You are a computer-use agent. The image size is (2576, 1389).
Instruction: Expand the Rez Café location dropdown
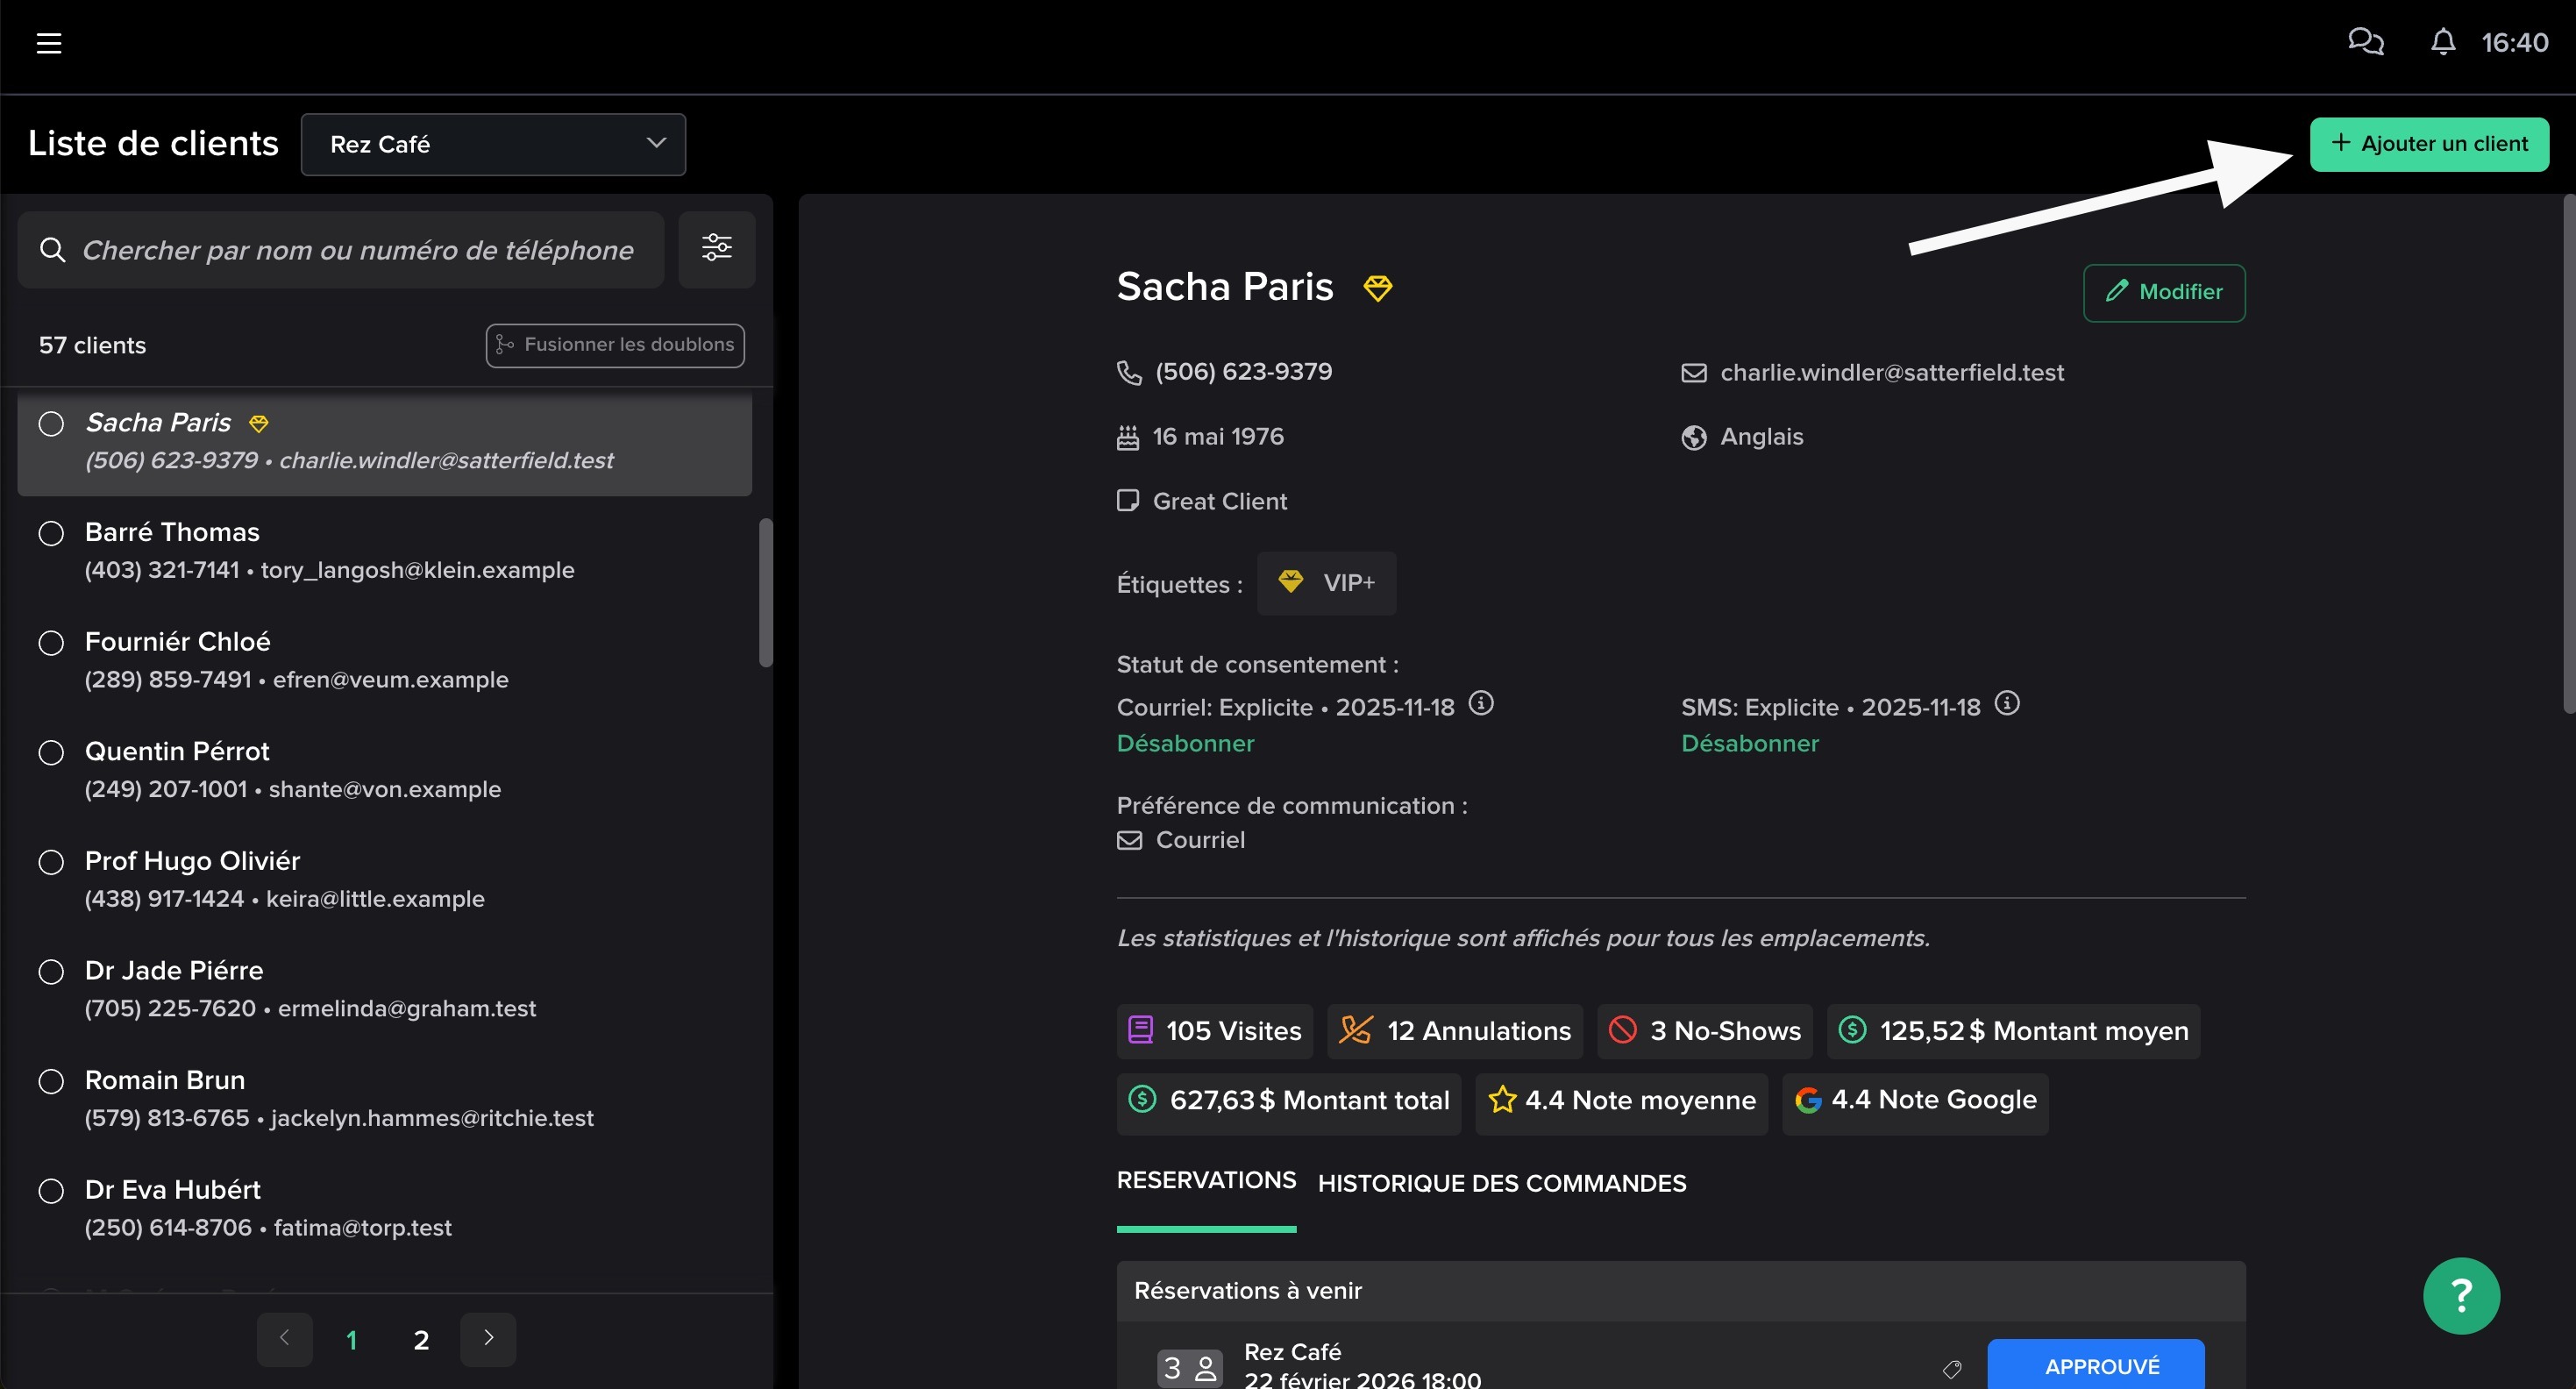[x=493, y=144]
